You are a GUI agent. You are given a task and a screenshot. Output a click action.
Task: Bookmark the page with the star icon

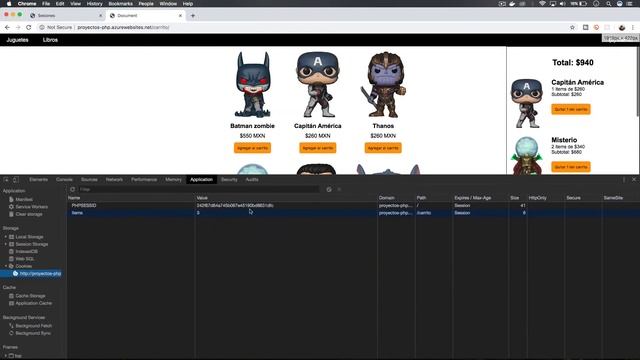572,27
